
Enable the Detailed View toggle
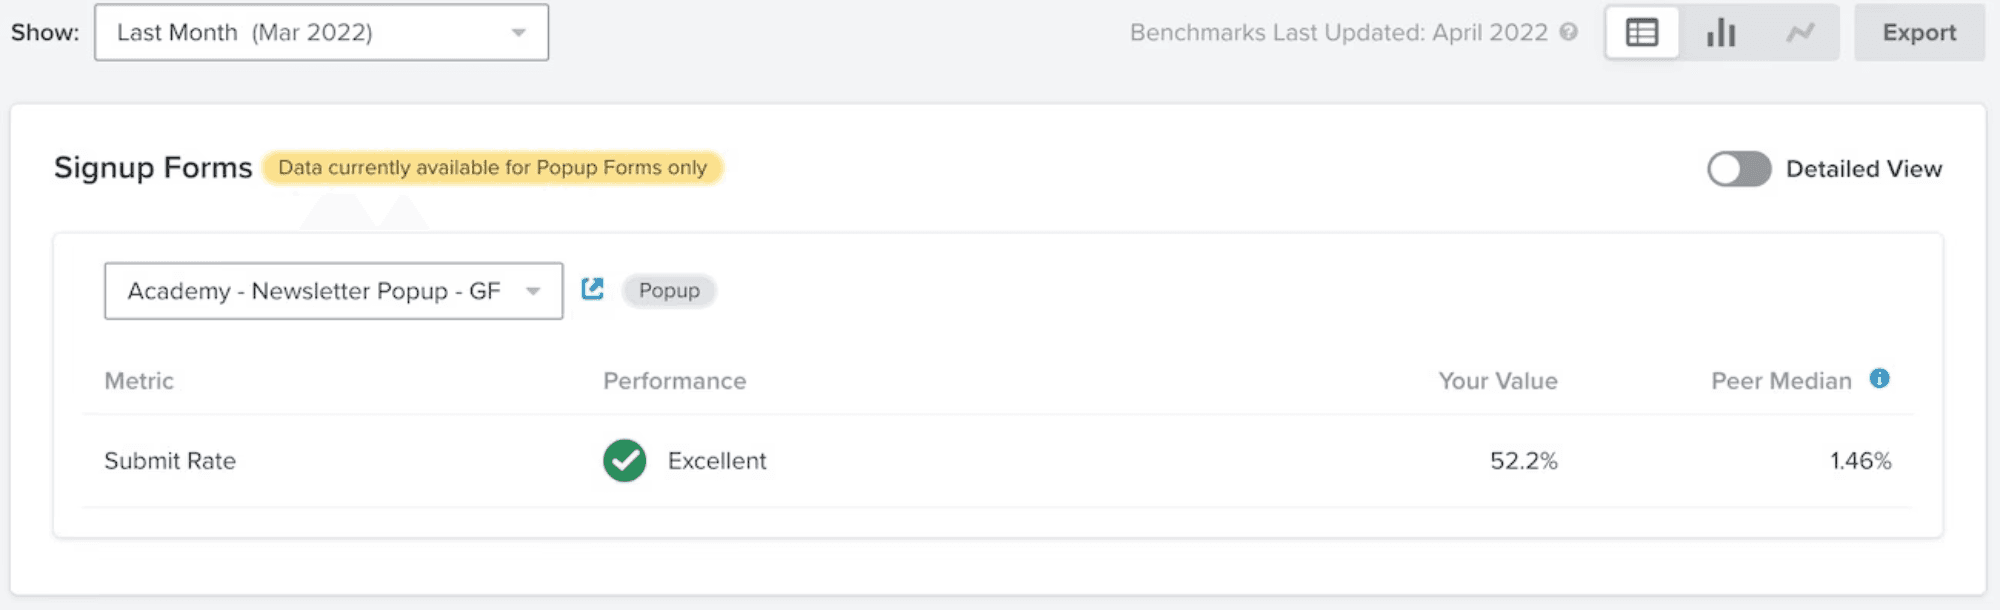pos(1738,169)
